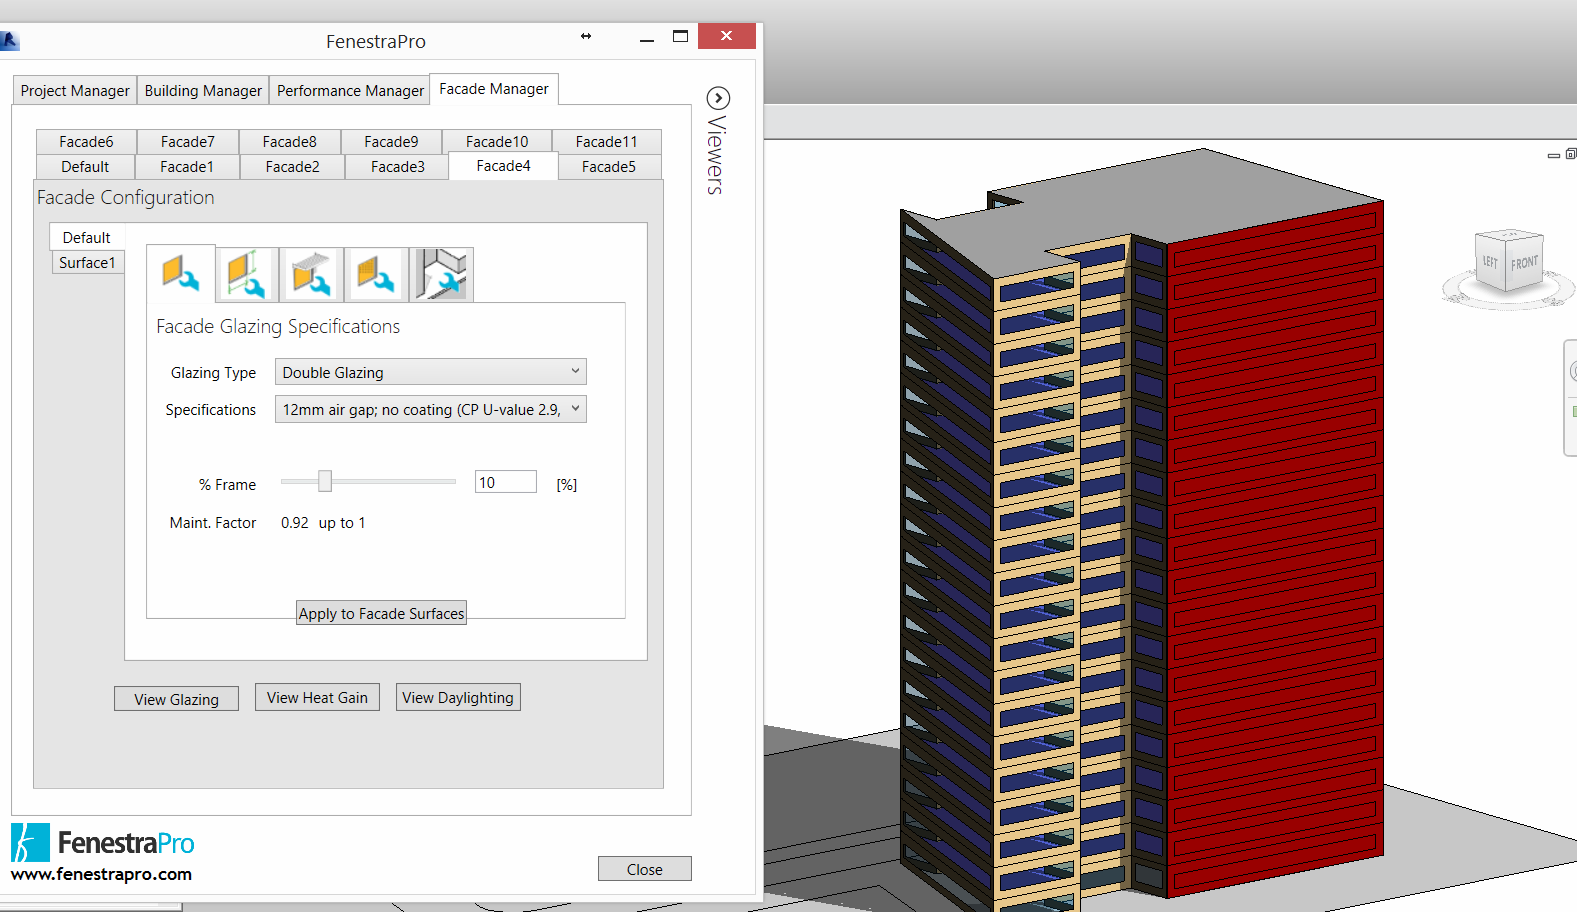Select the Facade Manager tab

point(494,89)
